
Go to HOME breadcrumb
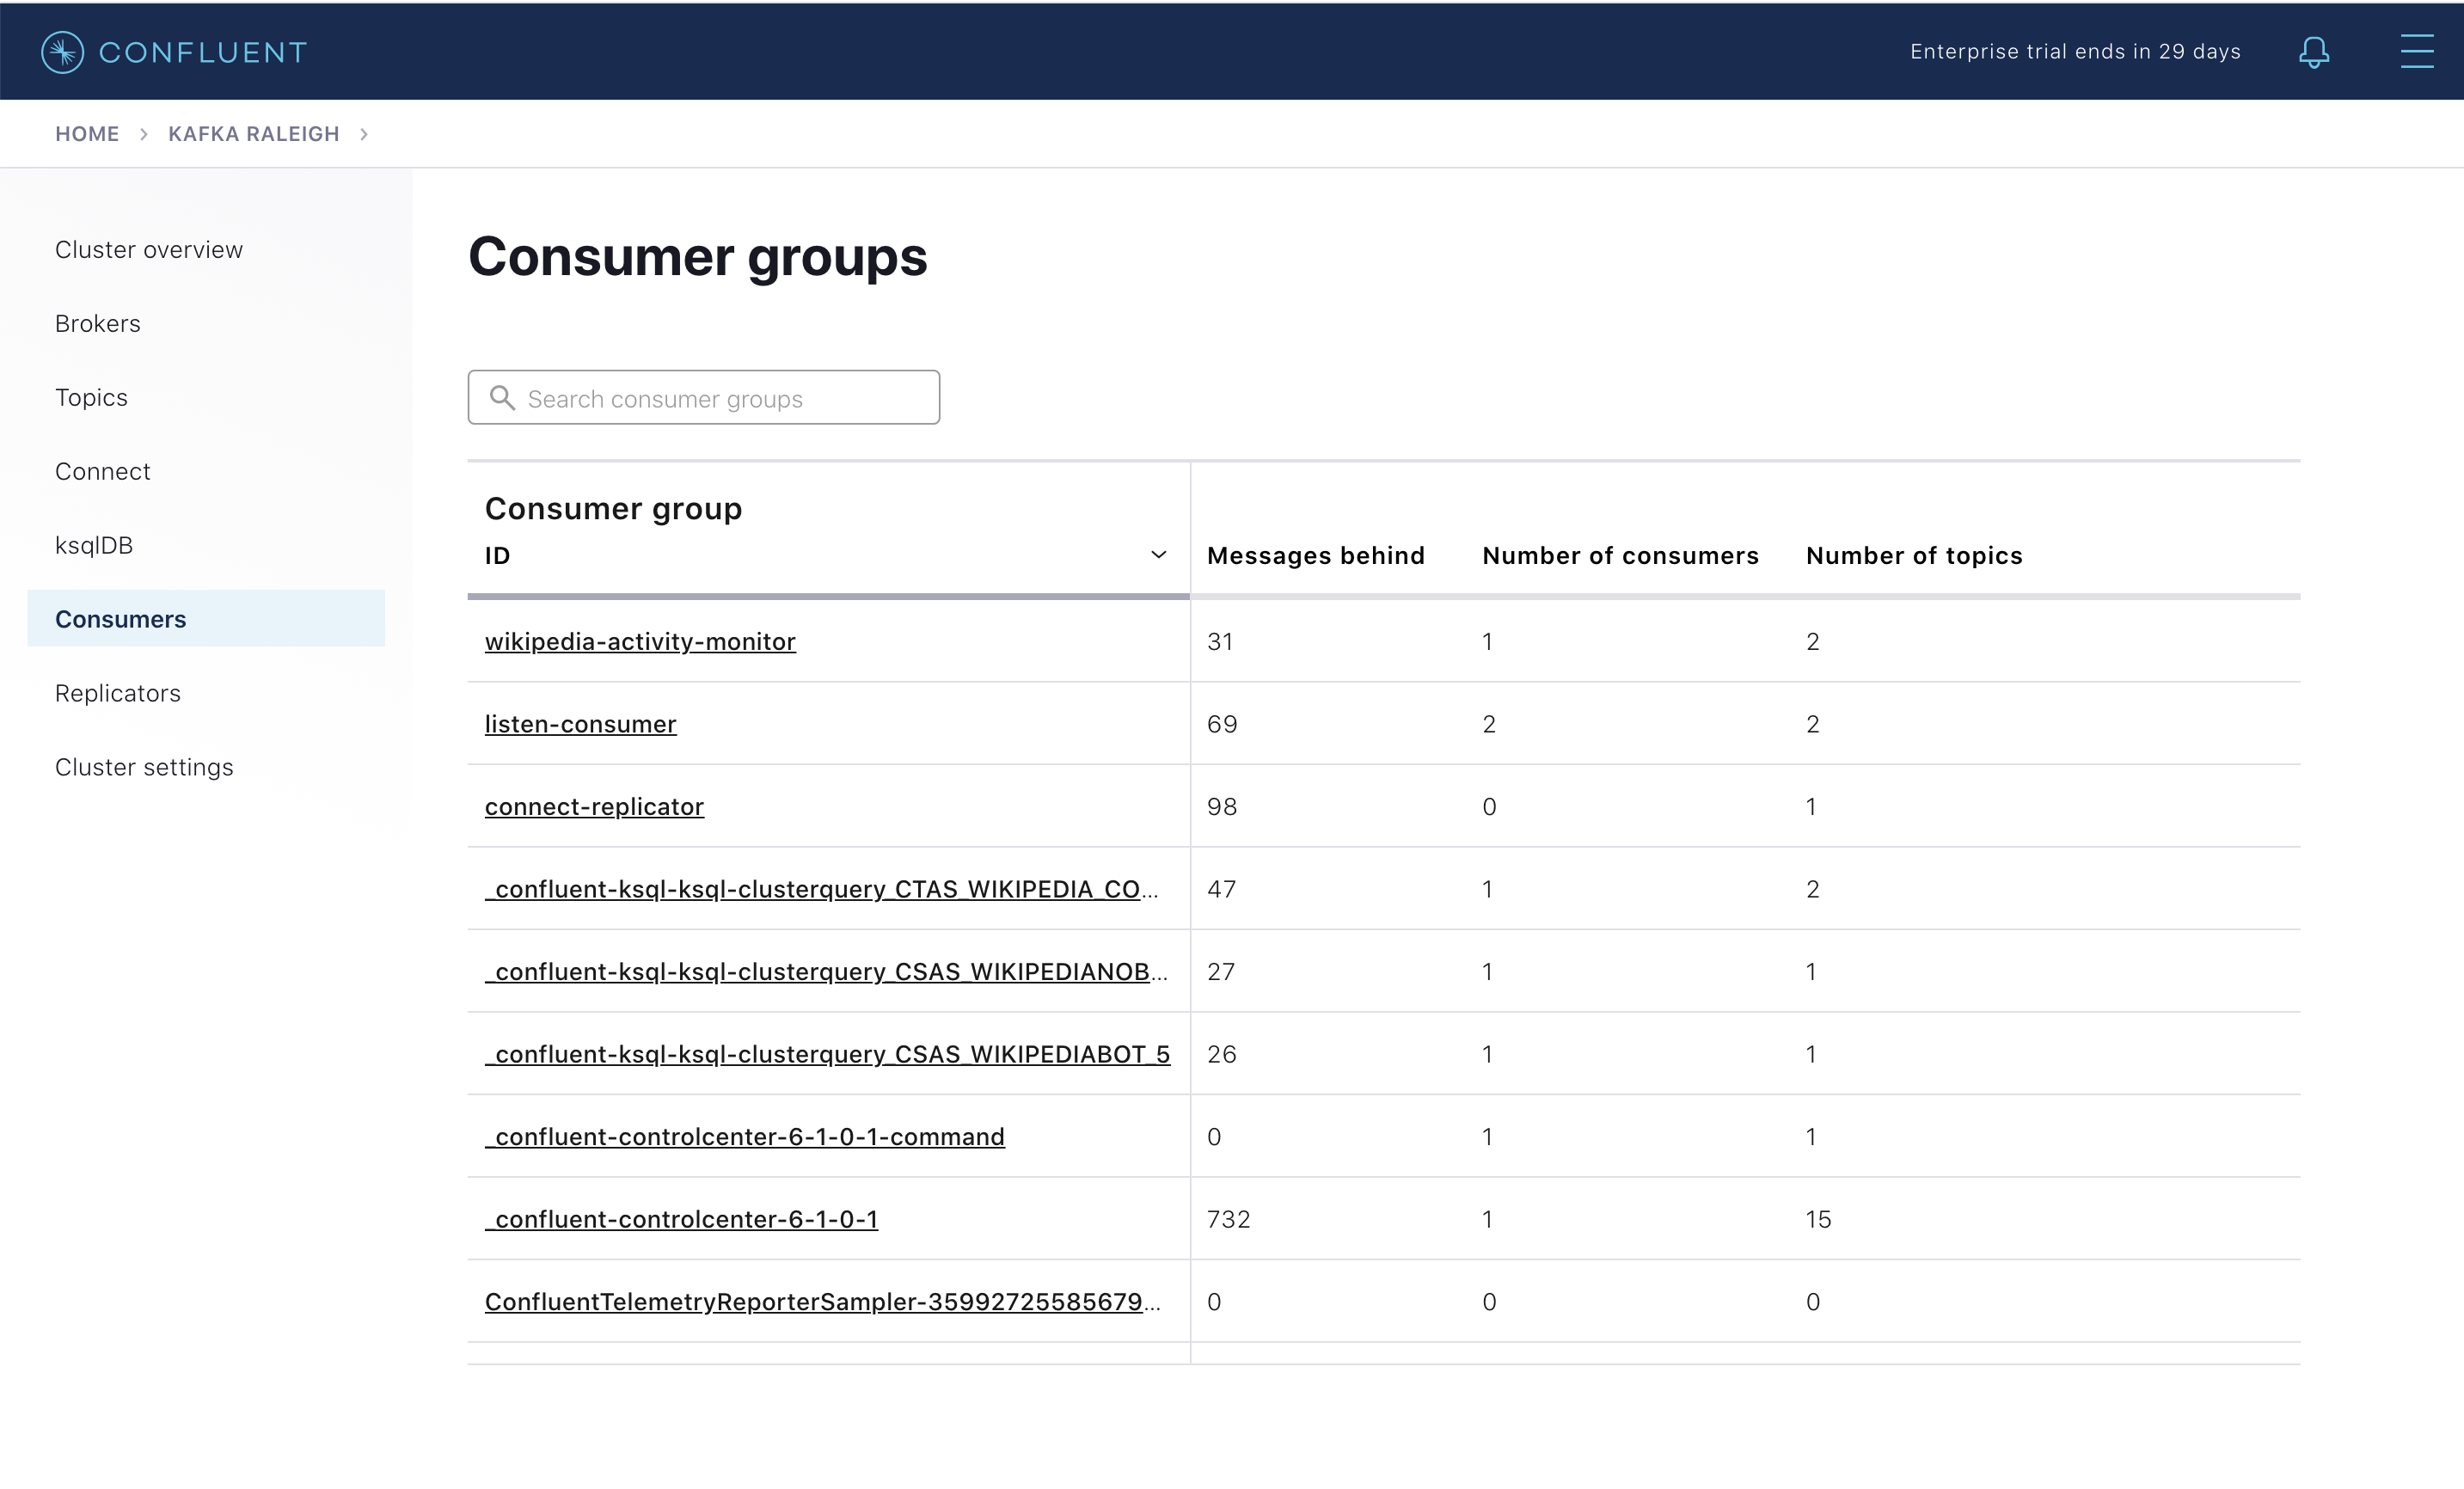87,134
